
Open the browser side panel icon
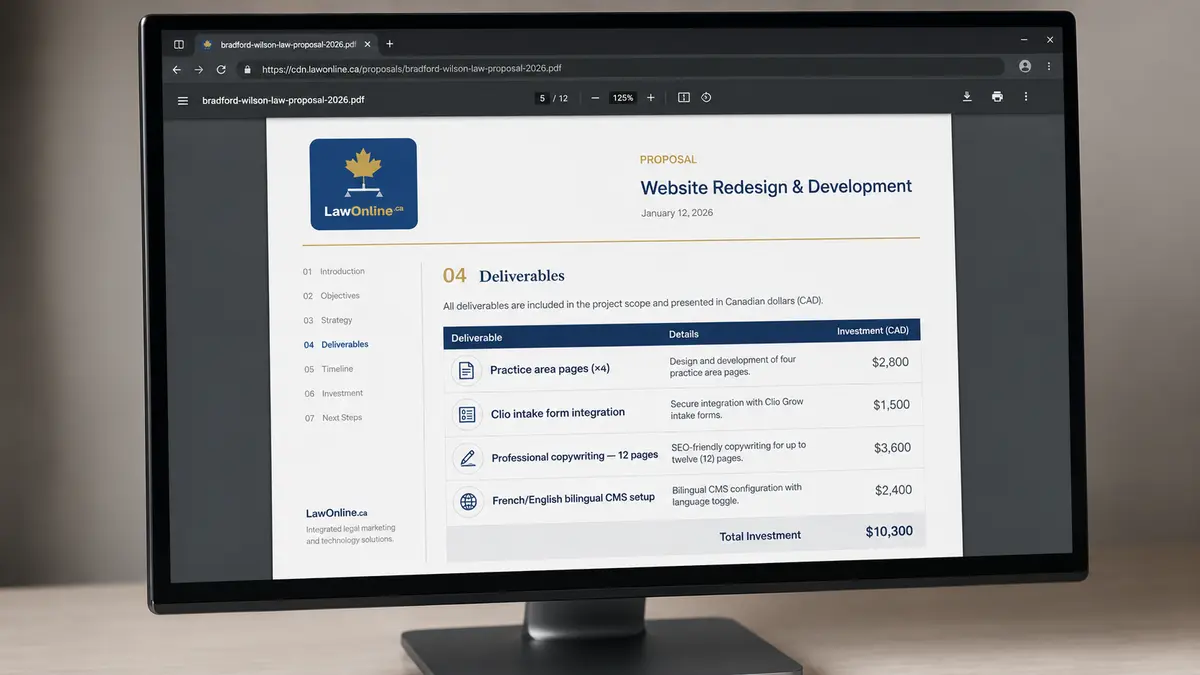click(179, 44)
